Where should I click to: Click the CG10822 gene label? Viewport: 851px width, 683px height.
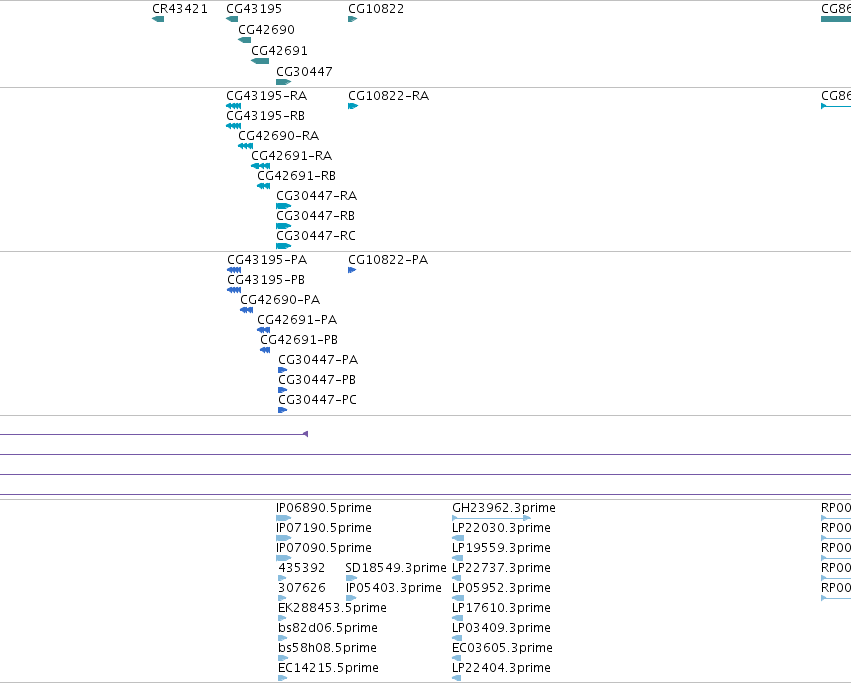(376, 9)
